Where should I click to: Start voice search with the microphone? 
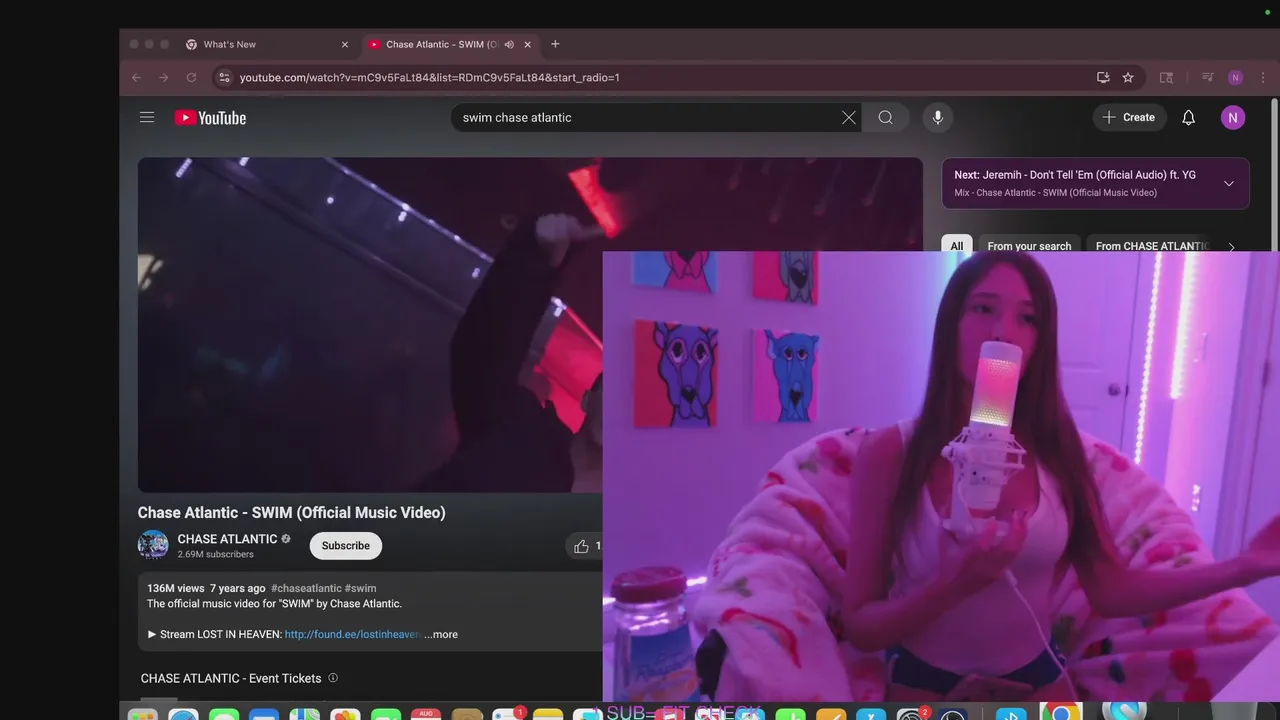coord(937,117)
